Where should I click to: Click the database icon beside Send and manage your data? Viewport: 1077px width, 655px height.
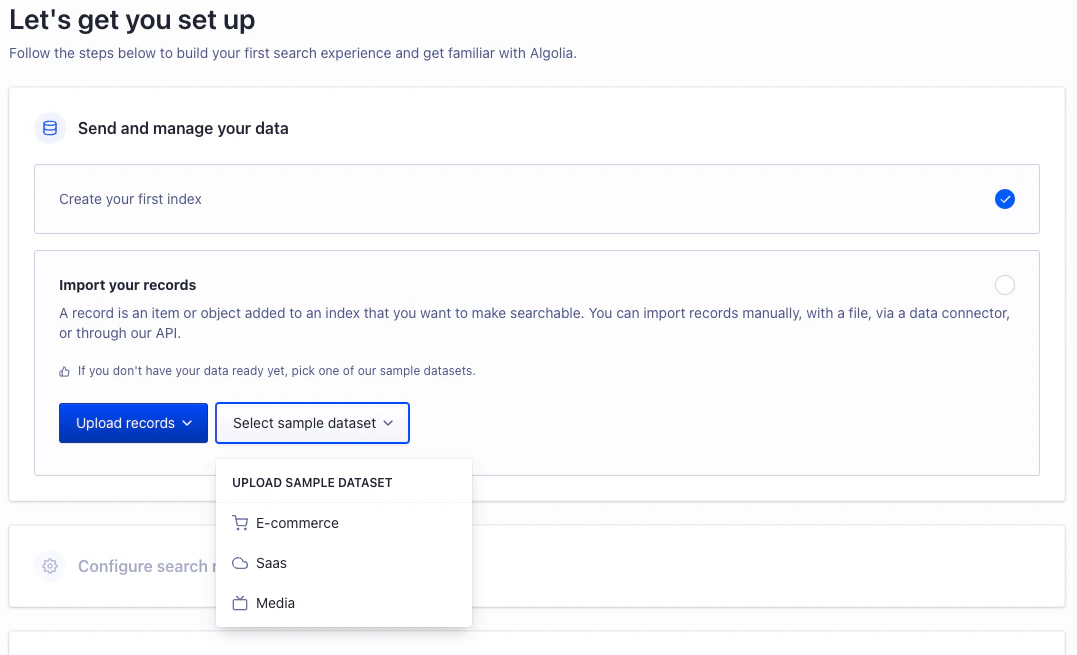pyautogui.click(x=50, y=128)
